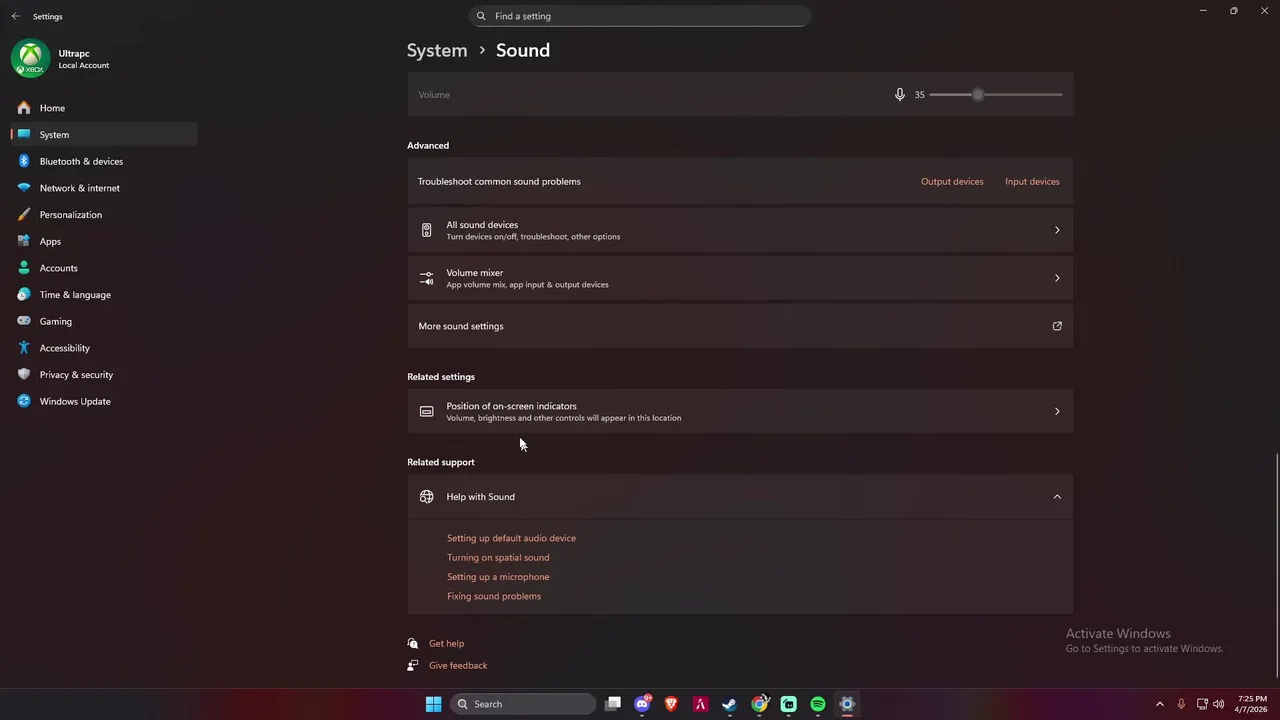
Task: Open Turning on spatial sound link
Action: point(498,558)
